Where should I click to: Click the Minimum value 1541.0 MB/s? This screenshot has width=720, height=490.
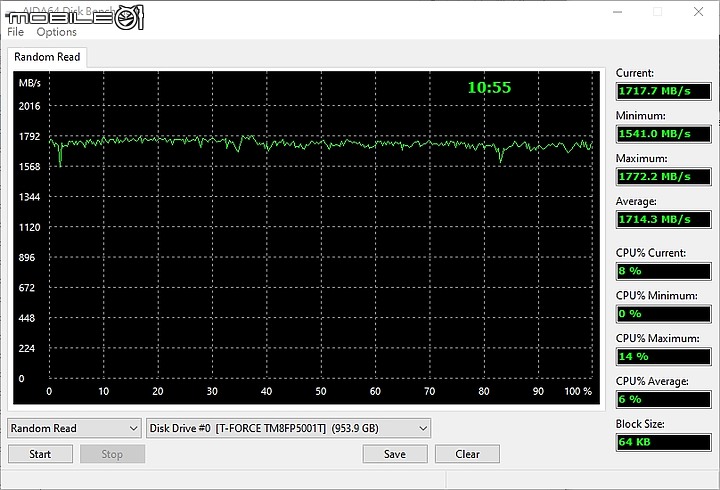pos(664,134)
